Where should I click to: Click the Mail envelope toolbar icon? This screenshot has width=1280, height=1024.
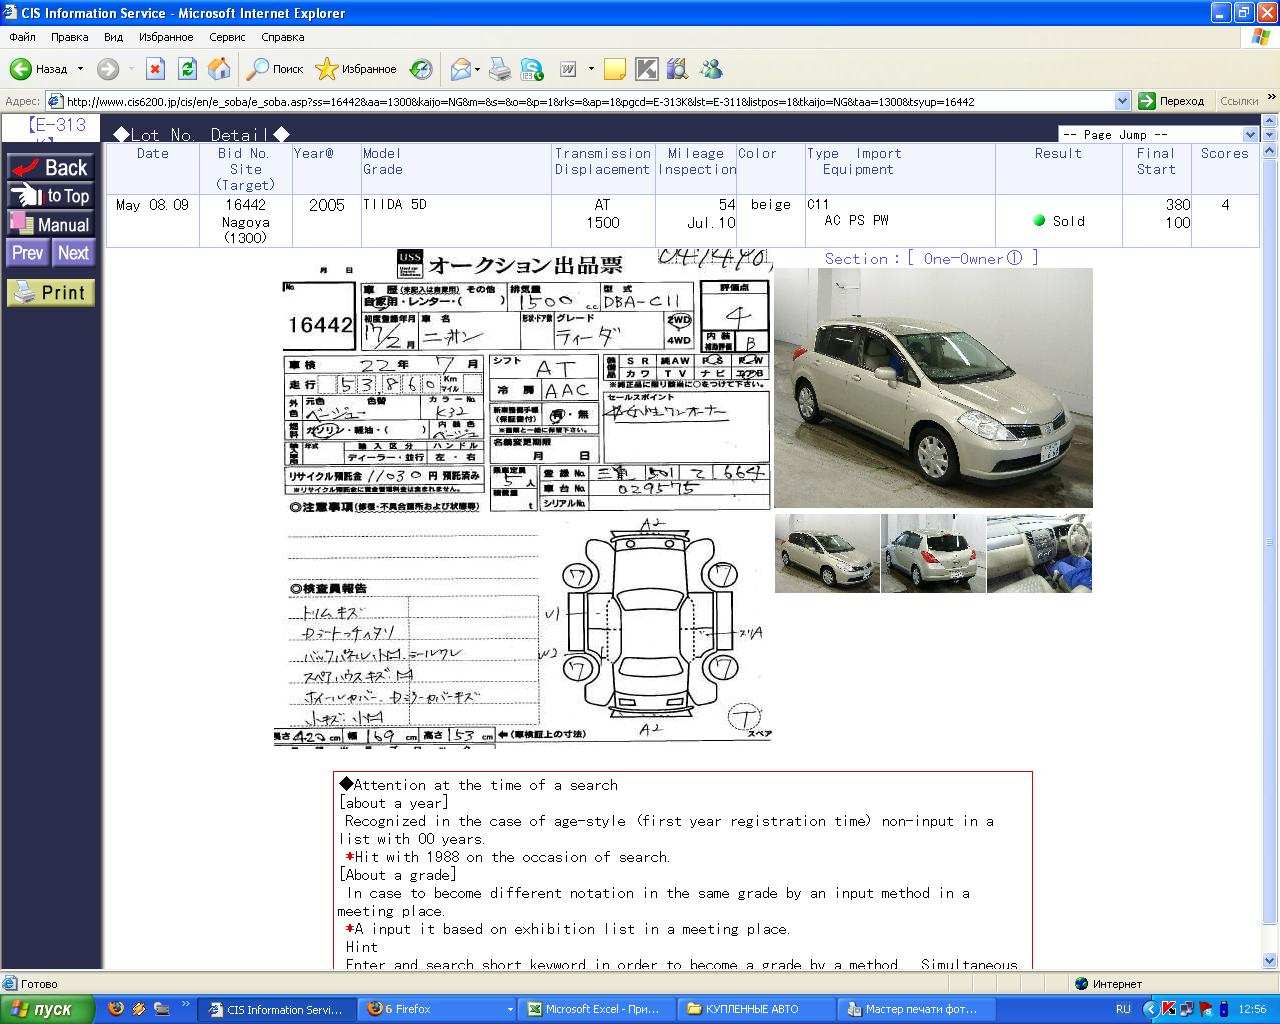460,69
